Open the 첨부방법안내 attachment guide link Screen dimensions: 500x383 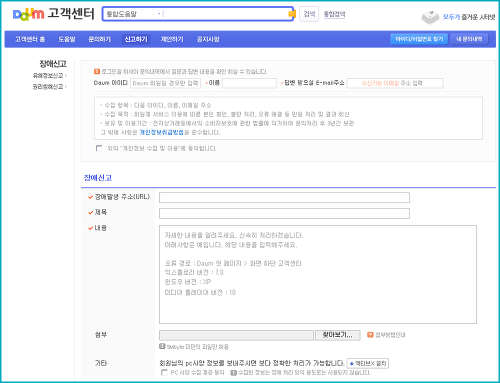(x=390, y=335)
